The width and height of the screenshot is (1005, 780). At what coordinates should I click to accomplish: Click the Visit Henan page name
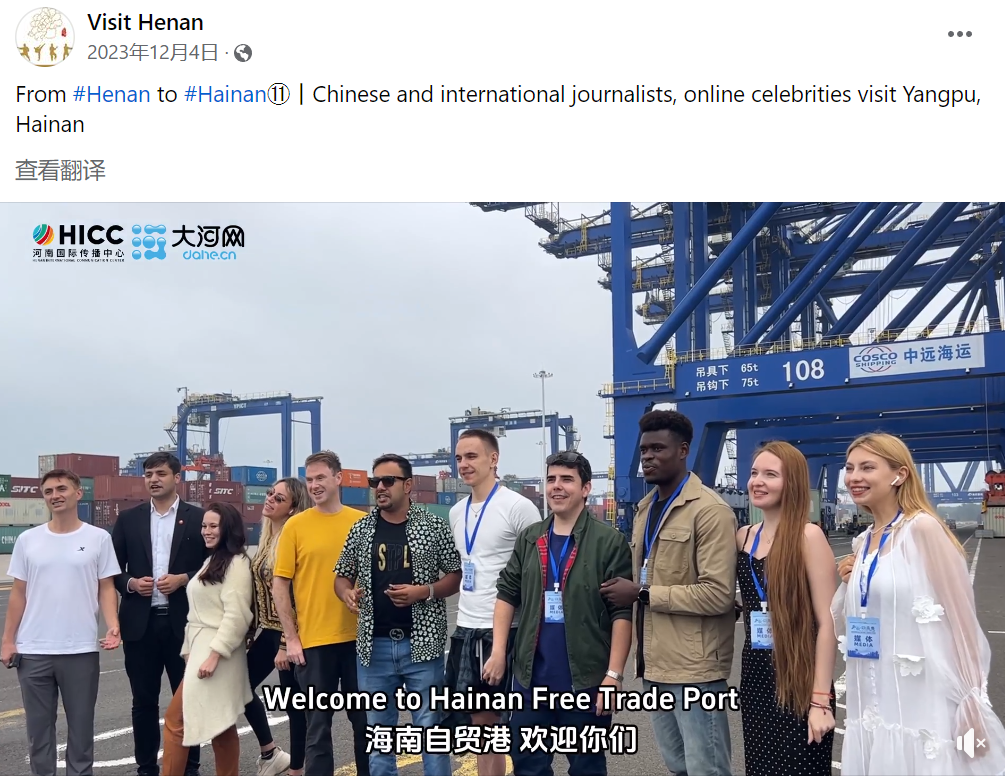(x=145, y=22)
